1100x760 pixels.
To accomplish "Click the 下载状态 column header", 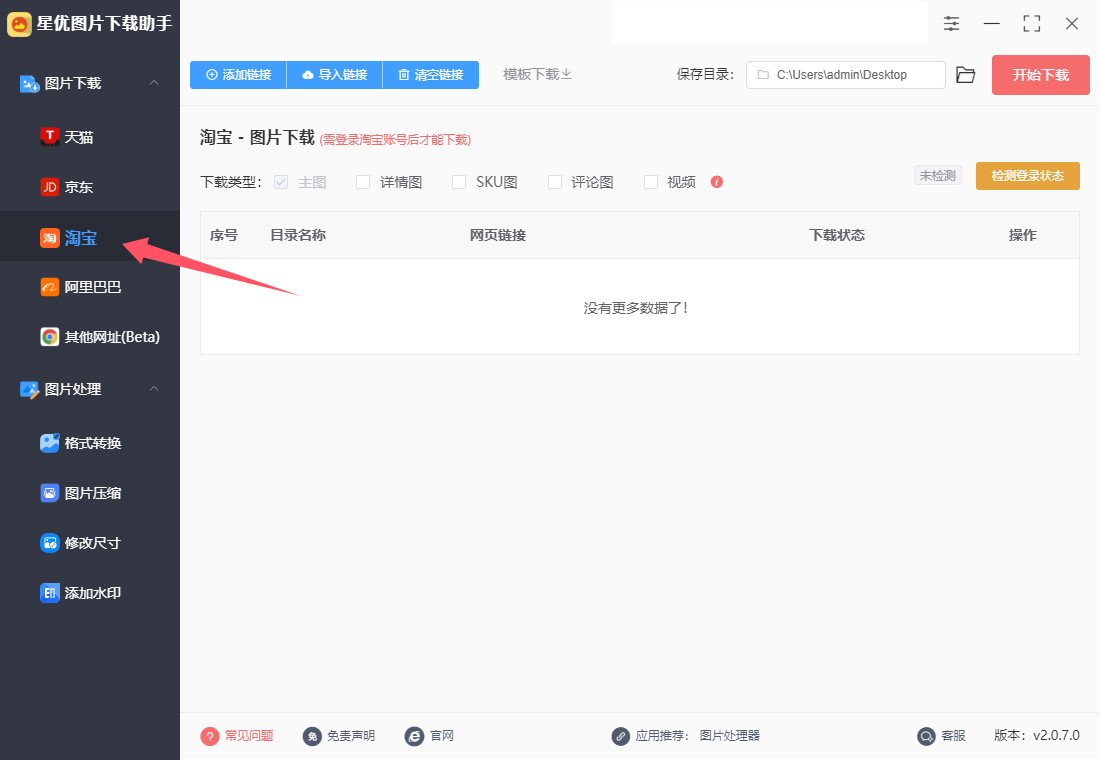I will (837, 235).
